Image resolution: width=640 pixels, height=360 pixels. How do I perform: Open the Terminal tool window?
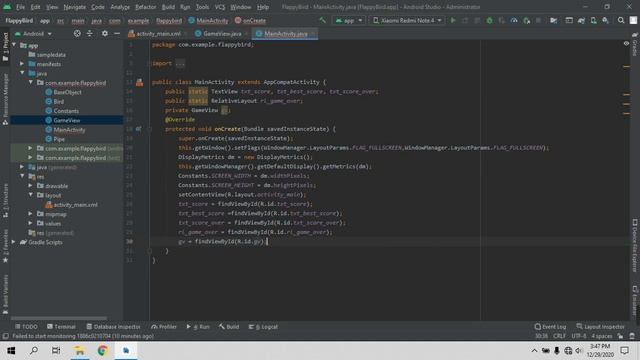[61, 327]
